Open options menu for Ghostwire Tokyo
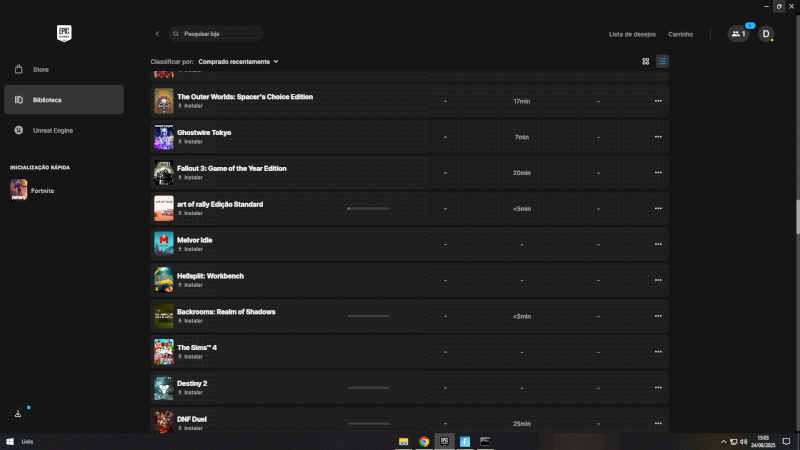The width and height of the screenshot is (800, 450). [x=657, y=137]
